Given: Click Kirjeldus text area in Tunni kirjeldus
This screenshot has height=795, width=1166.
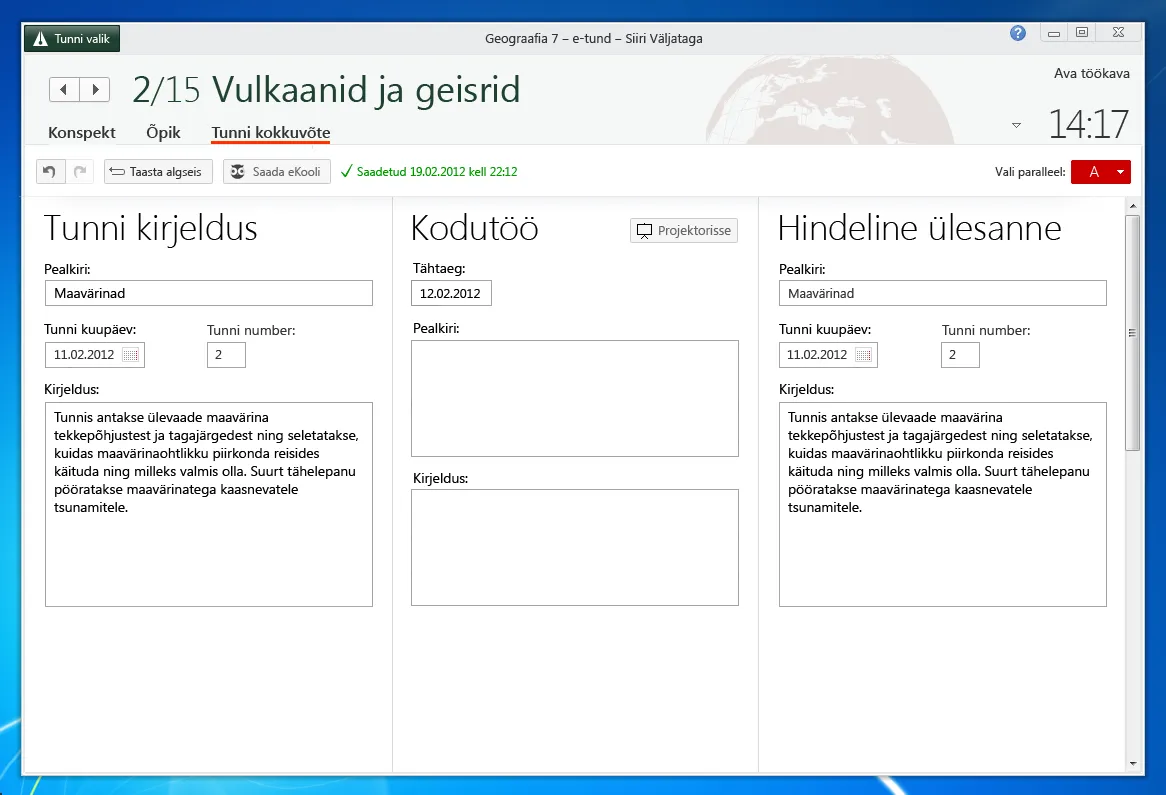Looking at the screenshot, I should point(209,504).
